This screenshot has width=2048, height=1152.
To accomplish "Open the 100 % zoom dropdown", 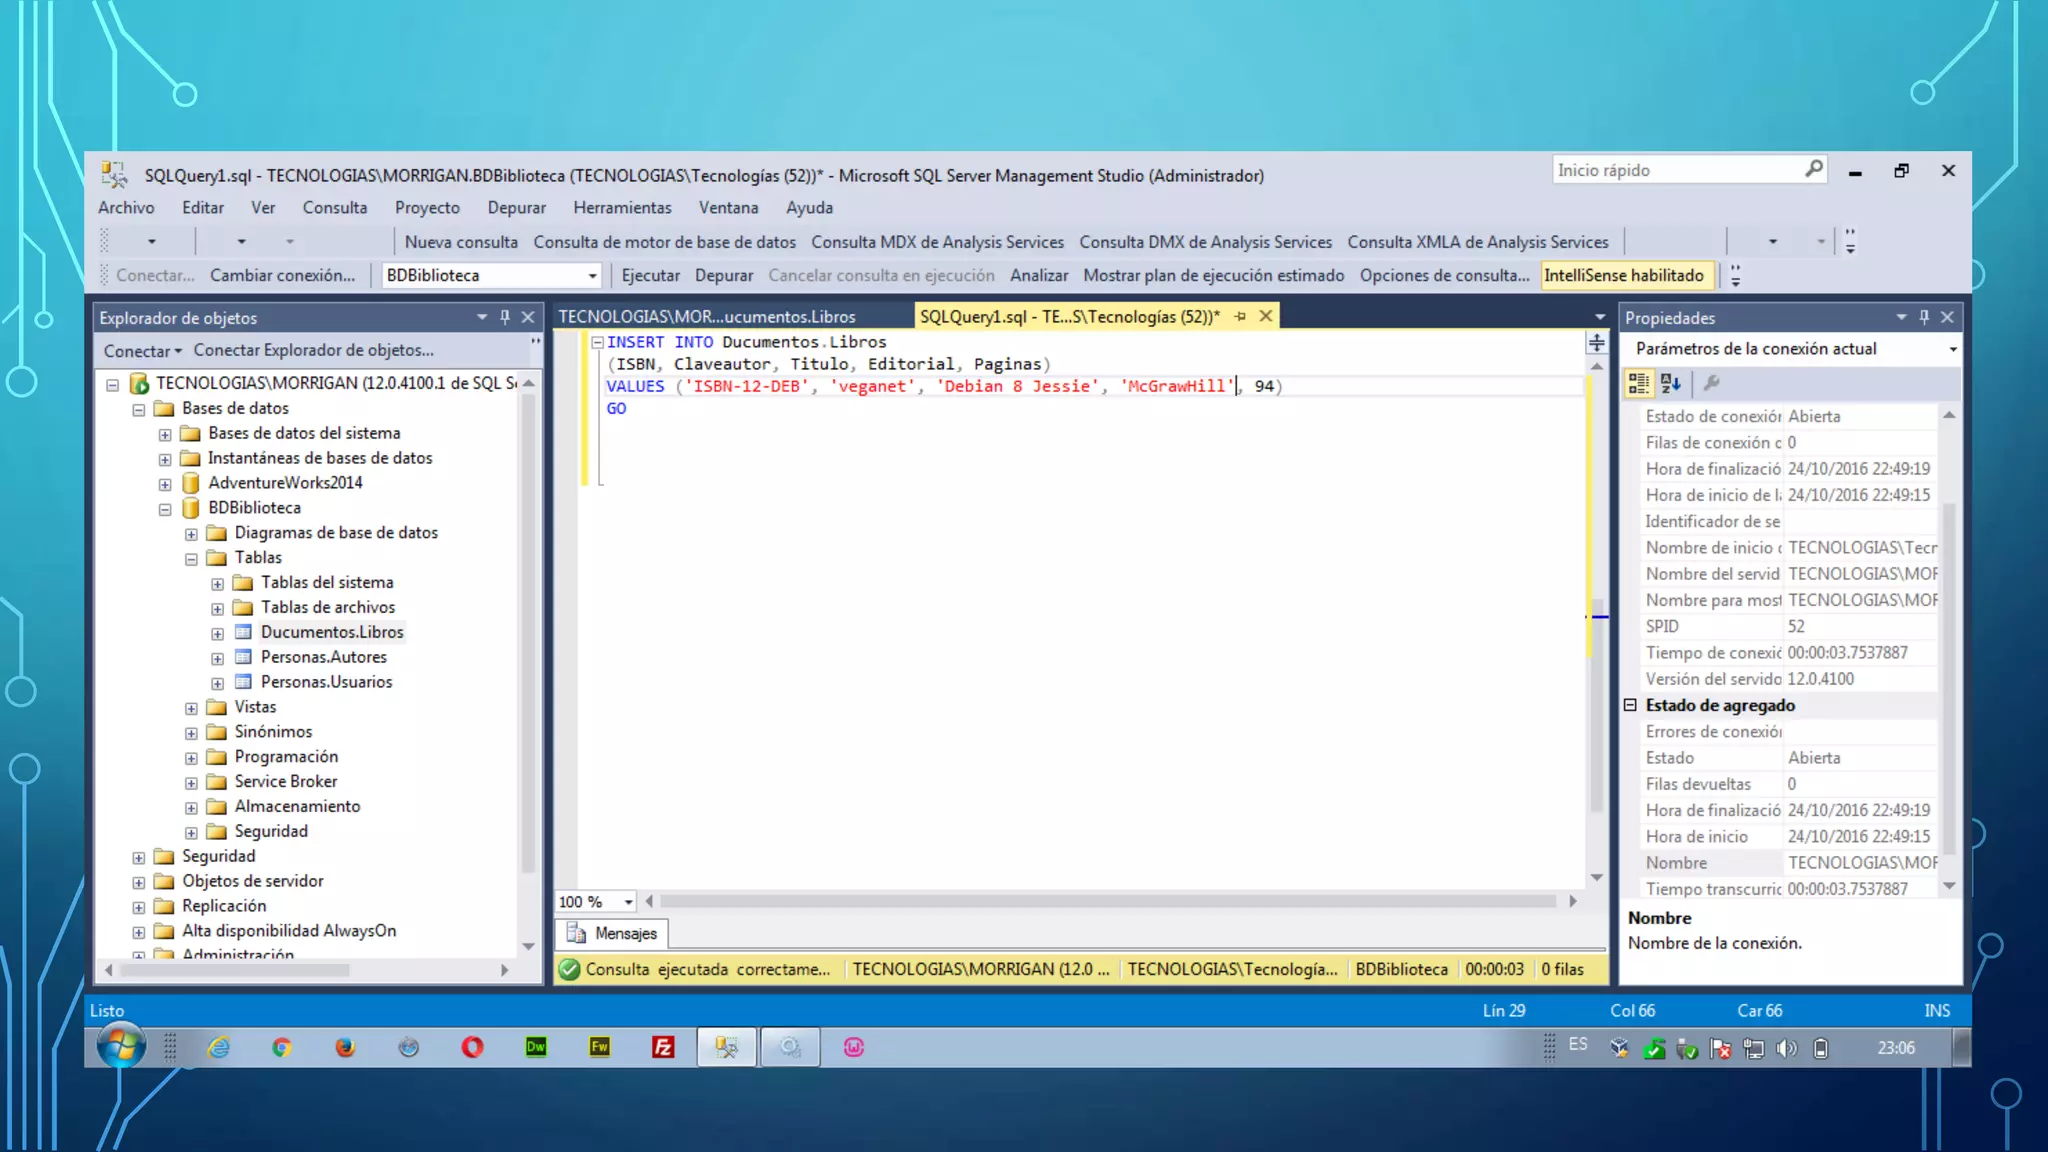I will click(628, 902).
